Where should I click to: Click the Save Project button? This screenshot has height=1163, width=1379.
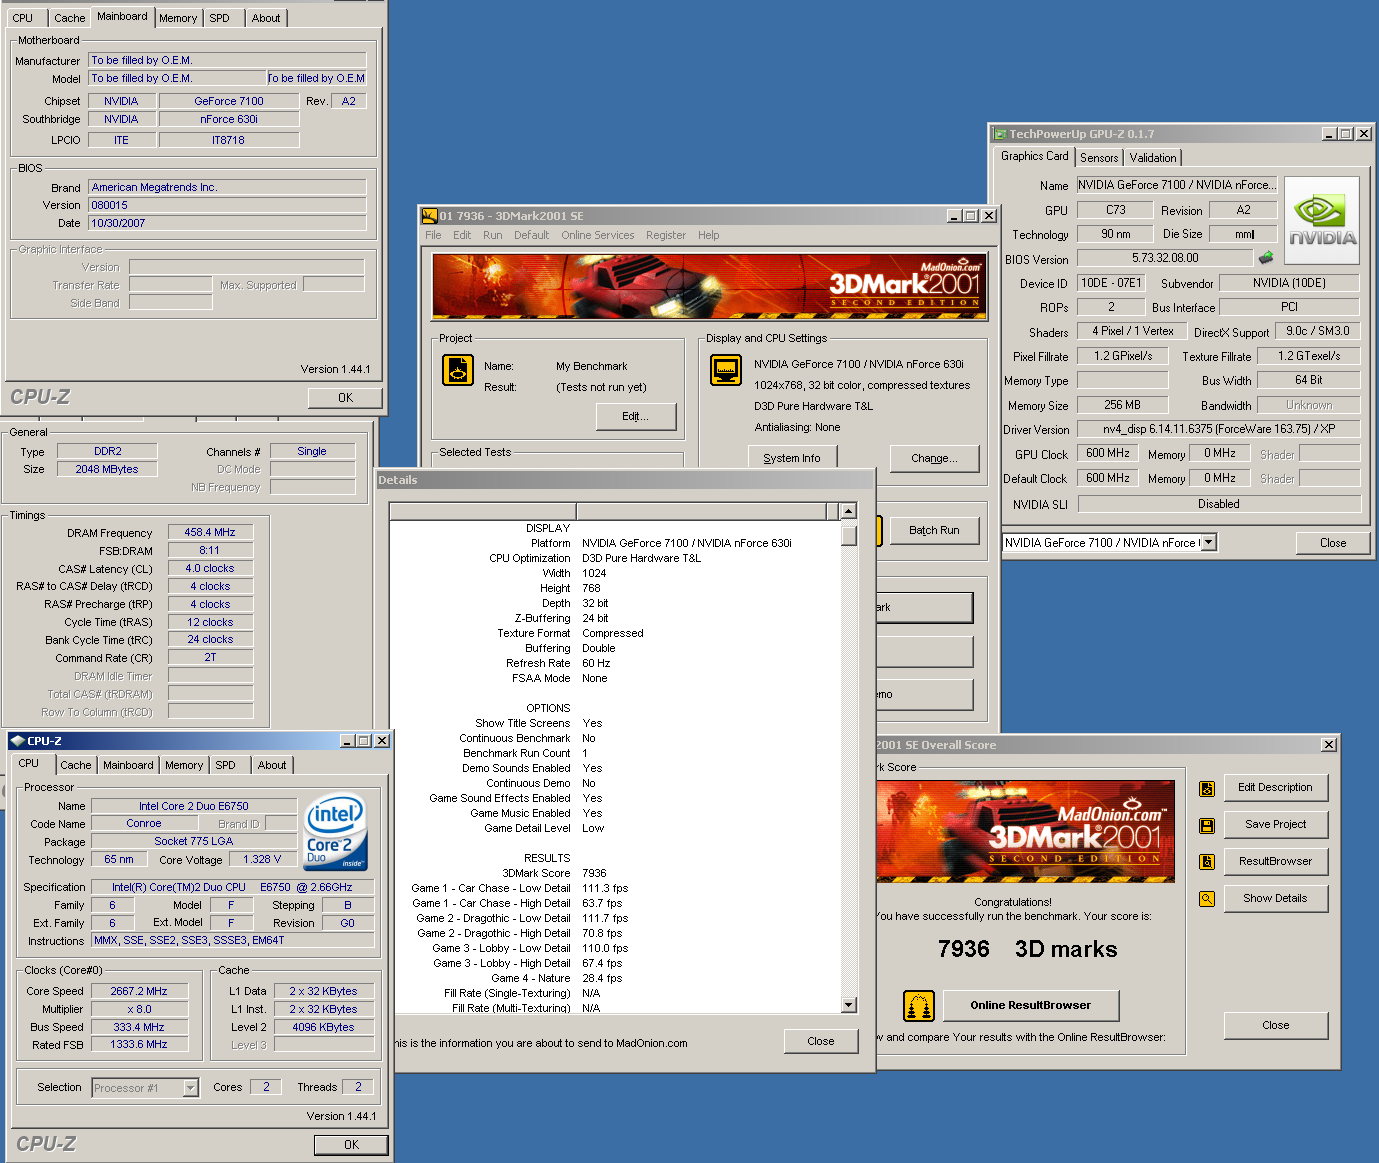click(x=1275, y=824)
